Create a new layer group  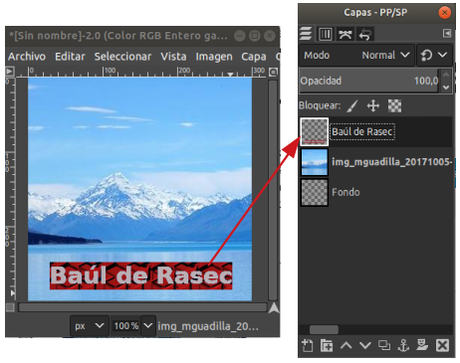(x=326, y=345)
